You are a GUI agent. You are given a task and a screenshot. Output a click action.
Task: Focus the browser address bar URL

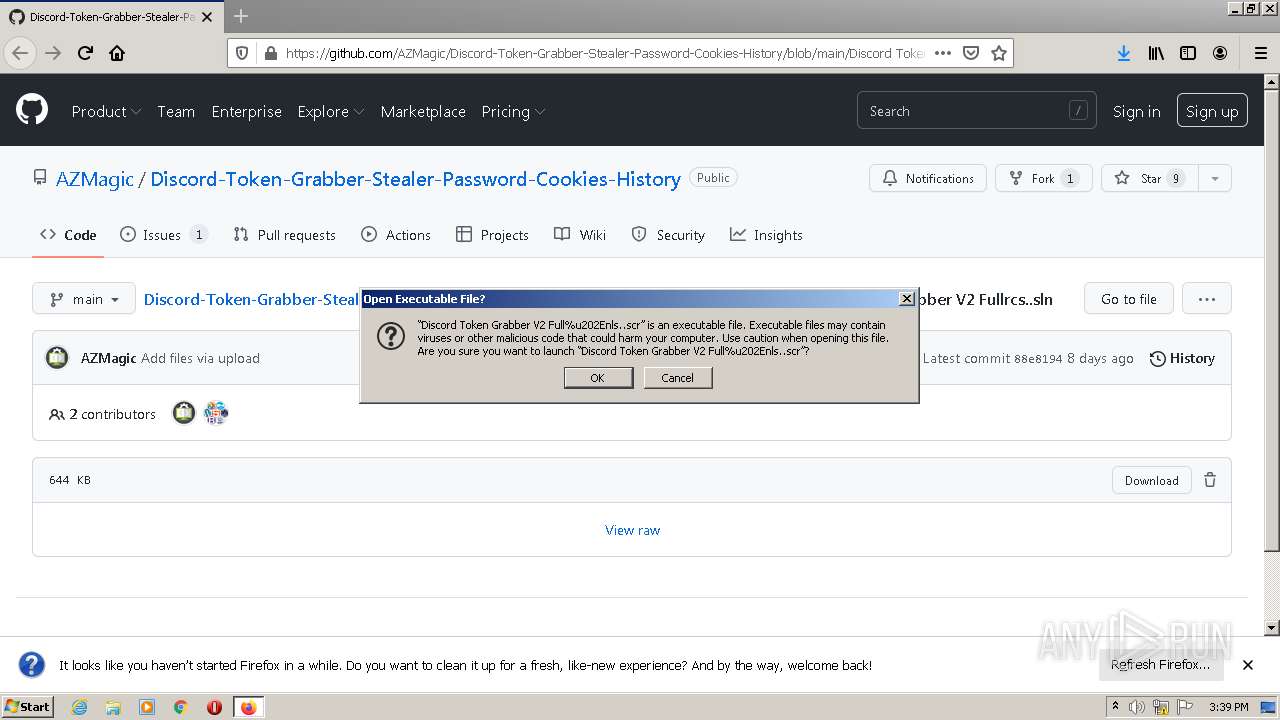point(604,53)
